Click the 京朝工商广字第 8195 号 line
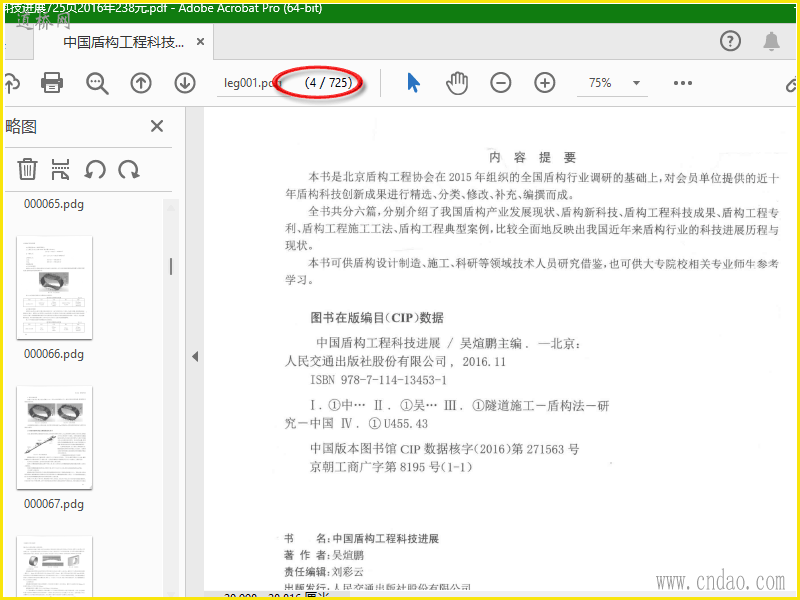This screenshot has height=600, width=800. pos(391,467)
